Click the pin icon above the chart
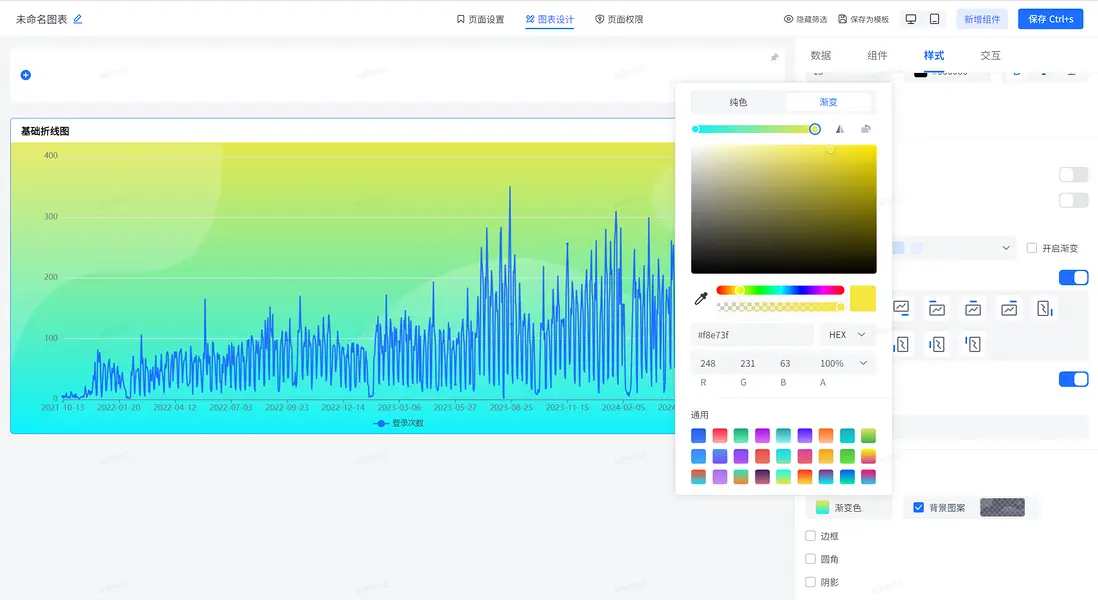The height and width of the screenshot is (600, 1098). coord(774,58)
